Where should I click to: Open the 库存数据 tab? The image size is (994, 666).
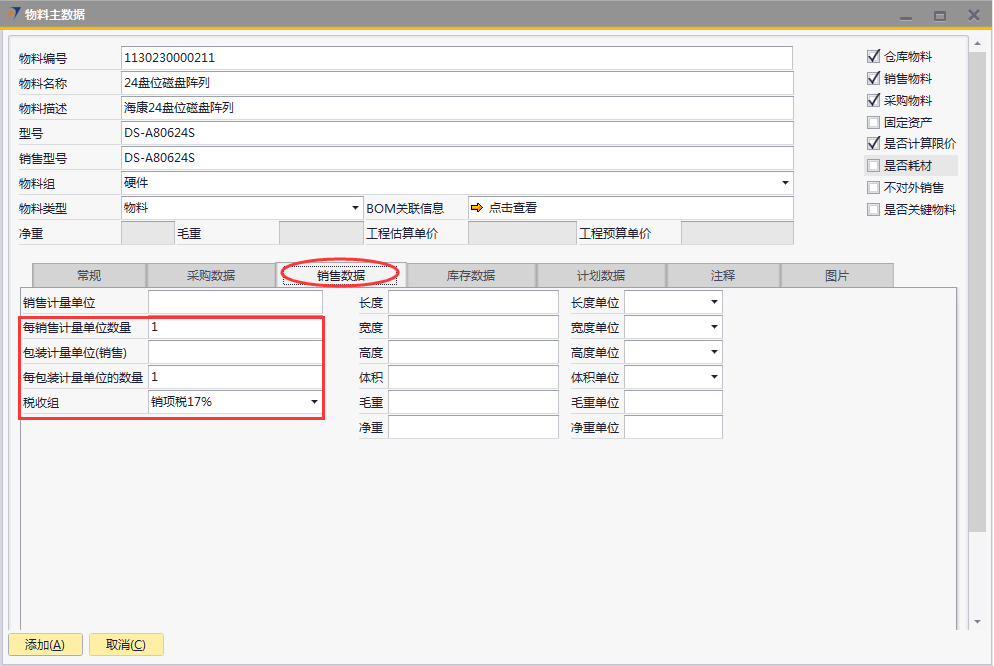(470, 276)
